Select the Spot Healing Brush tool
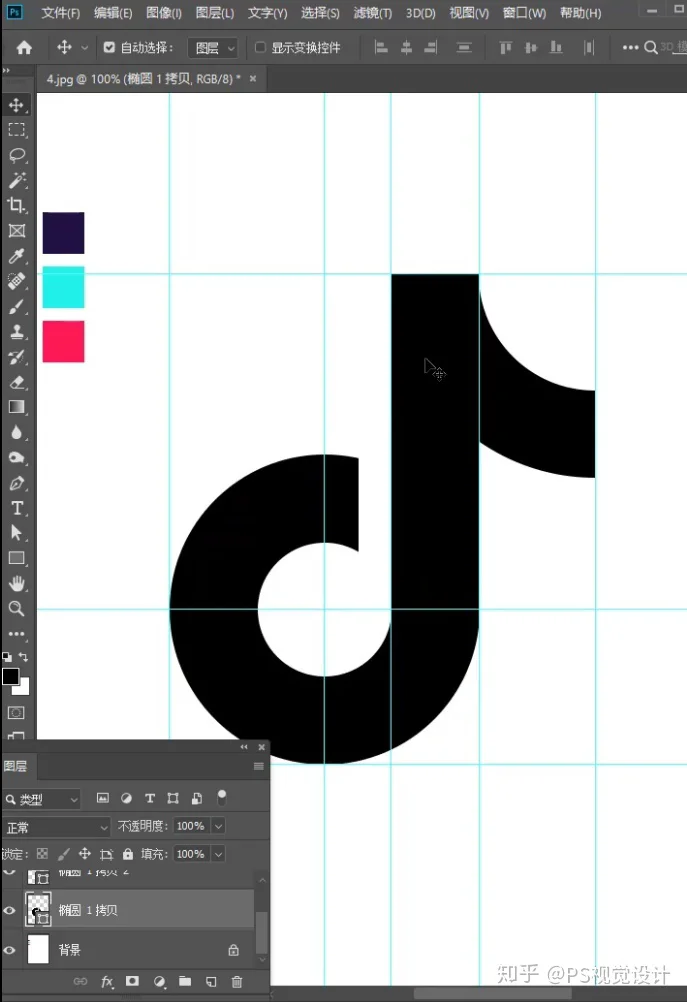Screen dimensions: 687x1002 [17, 281]
